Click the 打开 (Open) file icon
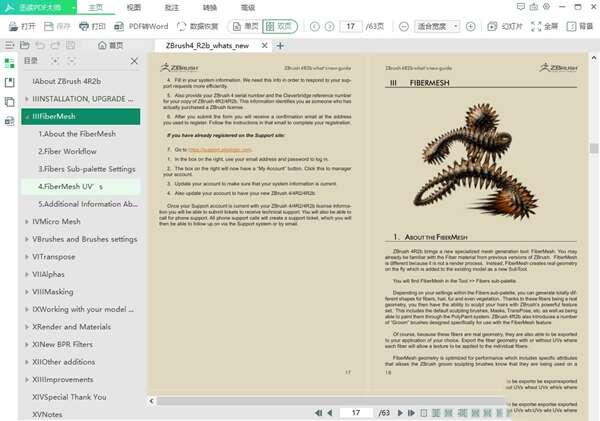Screen dimensions: 600x421 click(12, 26)
